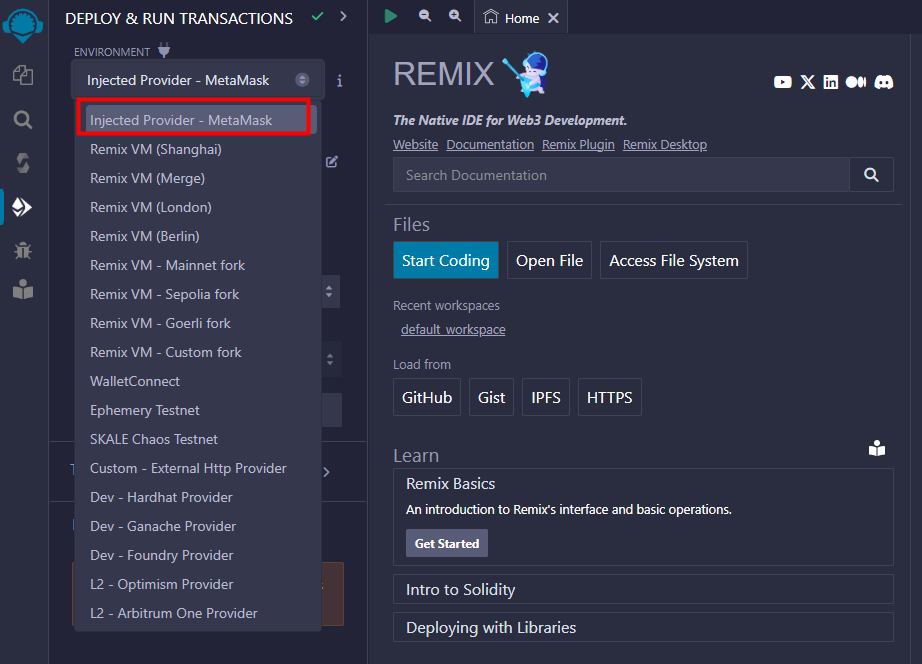Choose Dev - Foundry Provider
The width and height of the screenshot is (922, 664).
click(x=198, y=555)
